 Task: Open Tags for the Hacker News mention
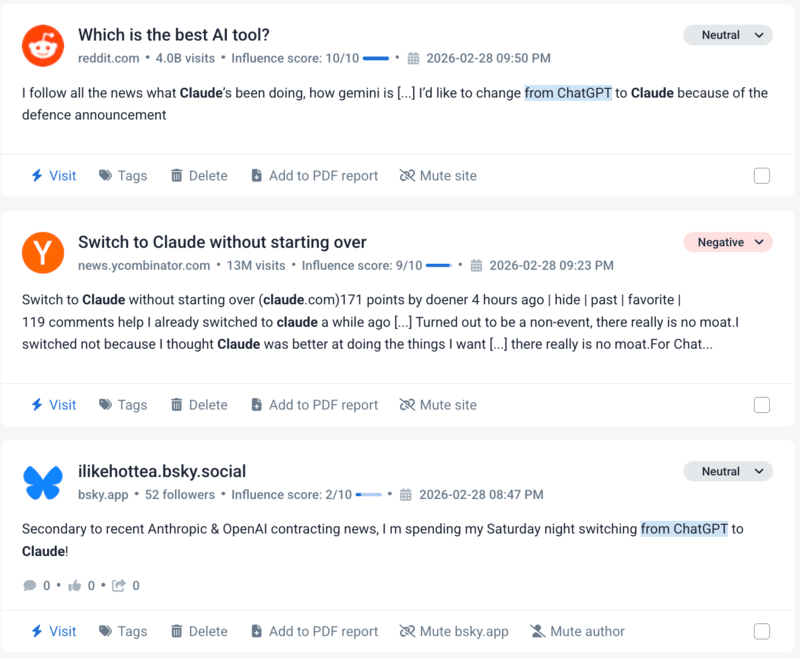coord(122,405)
